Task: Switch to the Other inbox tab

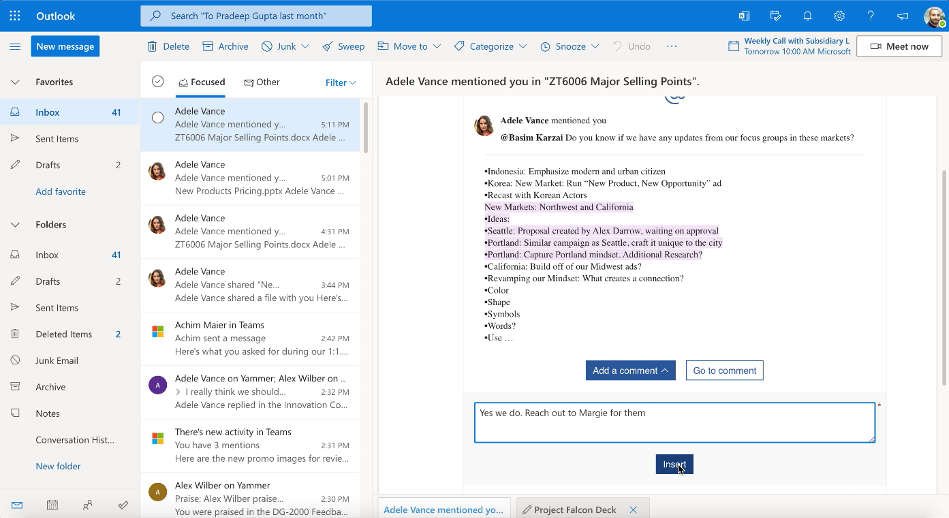Action: [262, 82]
